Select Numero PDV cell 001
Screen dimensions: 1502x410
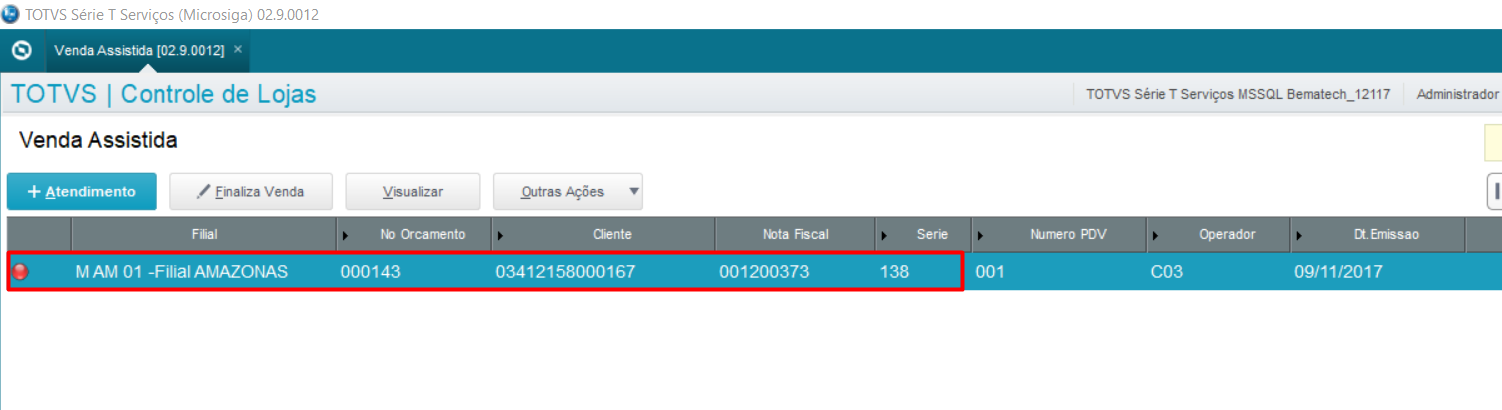[x=1059, y=271]
